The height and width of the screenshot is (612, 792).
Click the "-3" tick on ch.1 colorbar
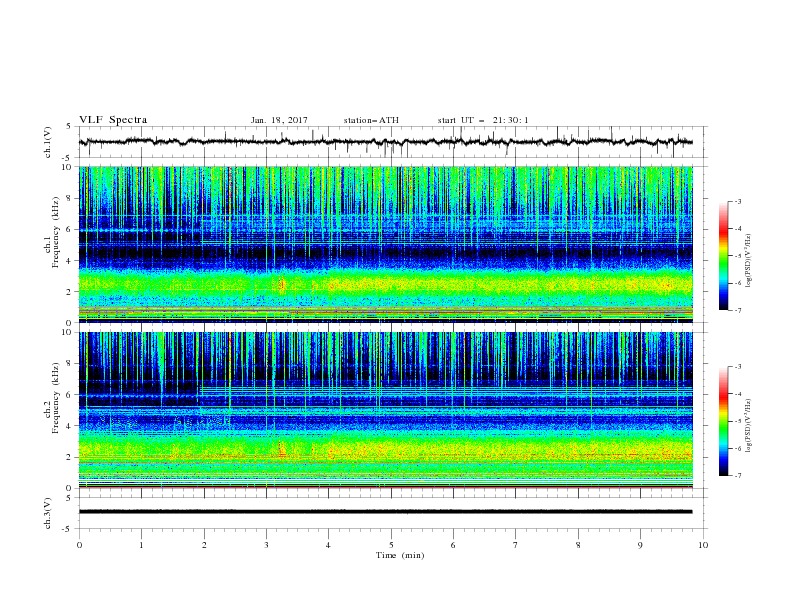tap(737, 201)
